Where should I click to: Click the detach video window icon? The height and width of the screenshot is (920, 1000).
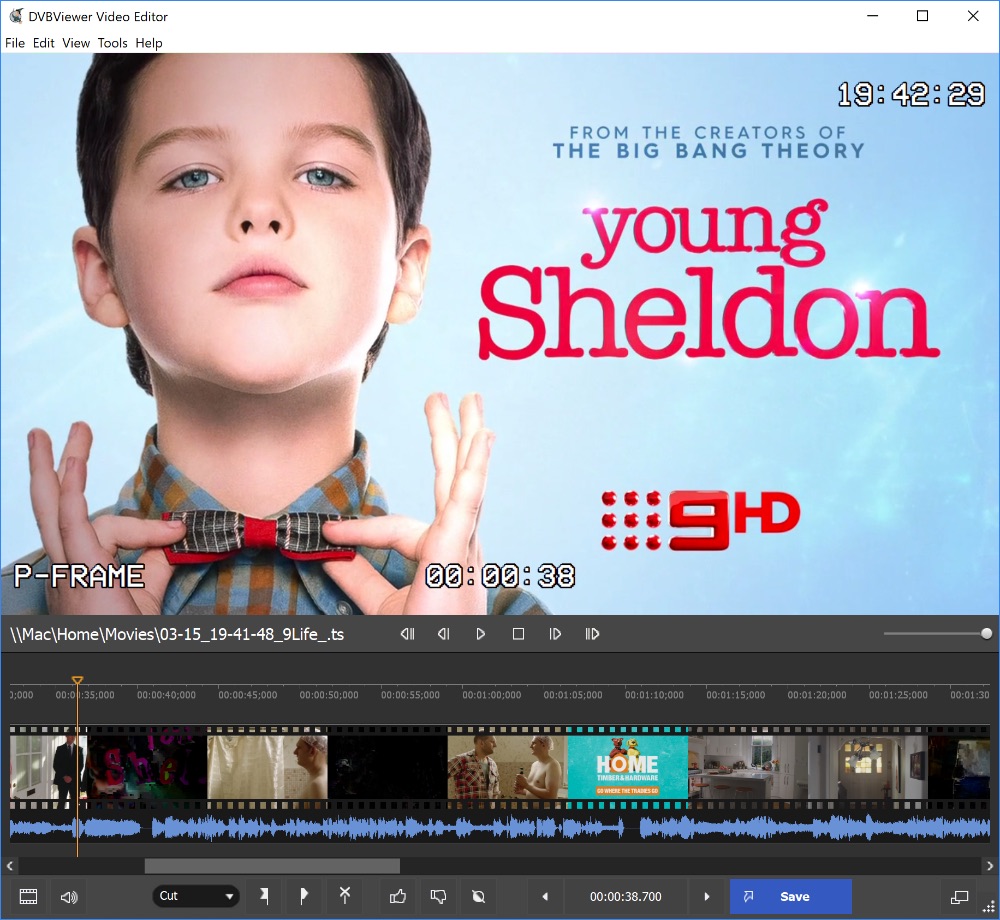pos(960,896)
